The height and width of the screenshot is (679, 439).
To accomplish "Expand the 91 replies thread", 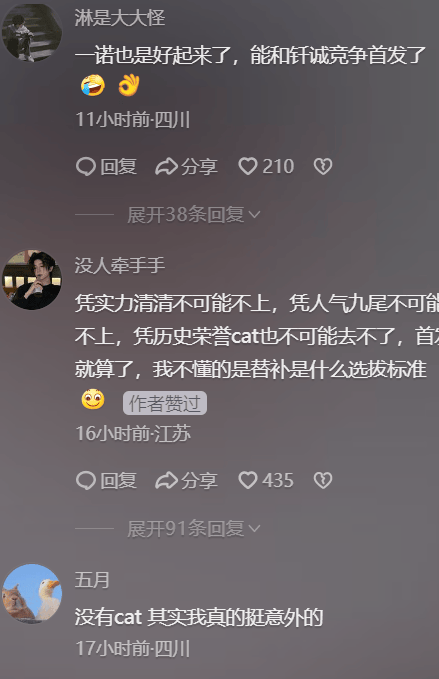I will tap(194, 528).
